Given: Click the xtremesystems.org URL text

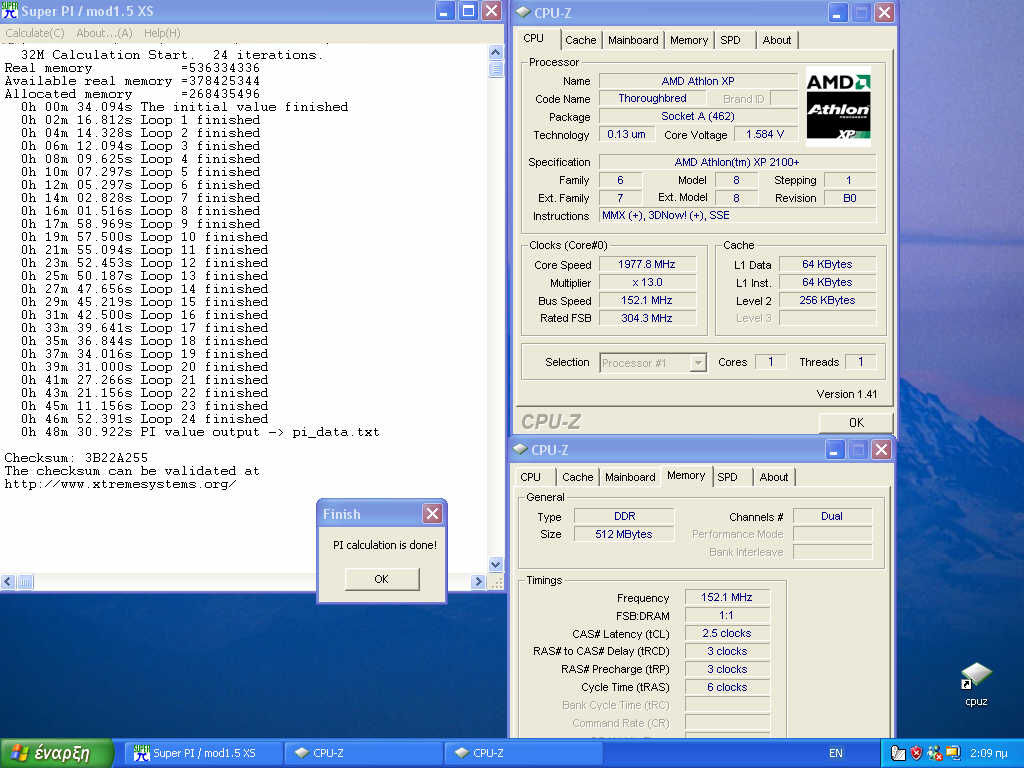Looking at the screenshot, I should 120,484.
